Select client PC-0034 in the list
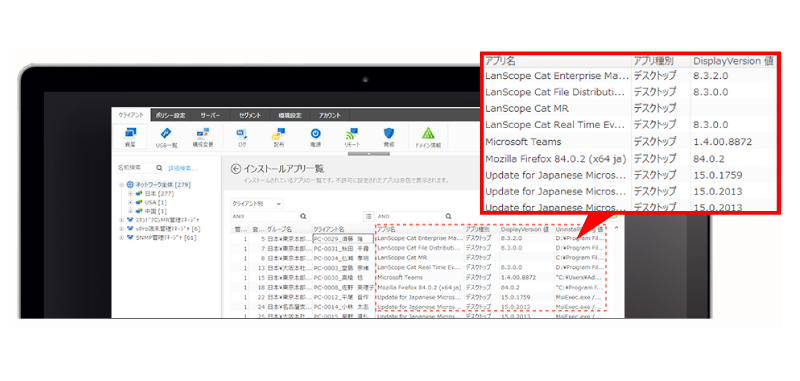 coord(343,258)
